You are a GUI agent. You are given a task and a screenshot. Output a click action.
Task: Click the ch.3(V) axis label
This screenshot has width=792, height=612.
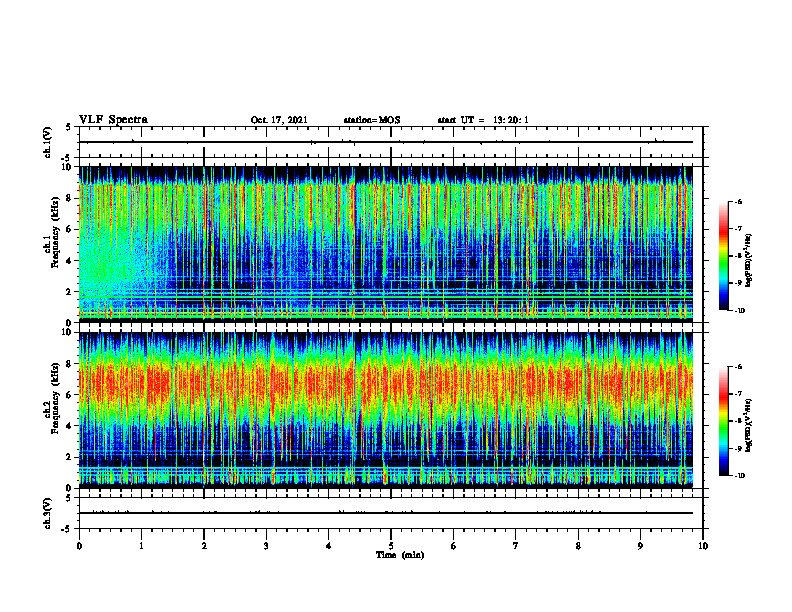(48, 513)
